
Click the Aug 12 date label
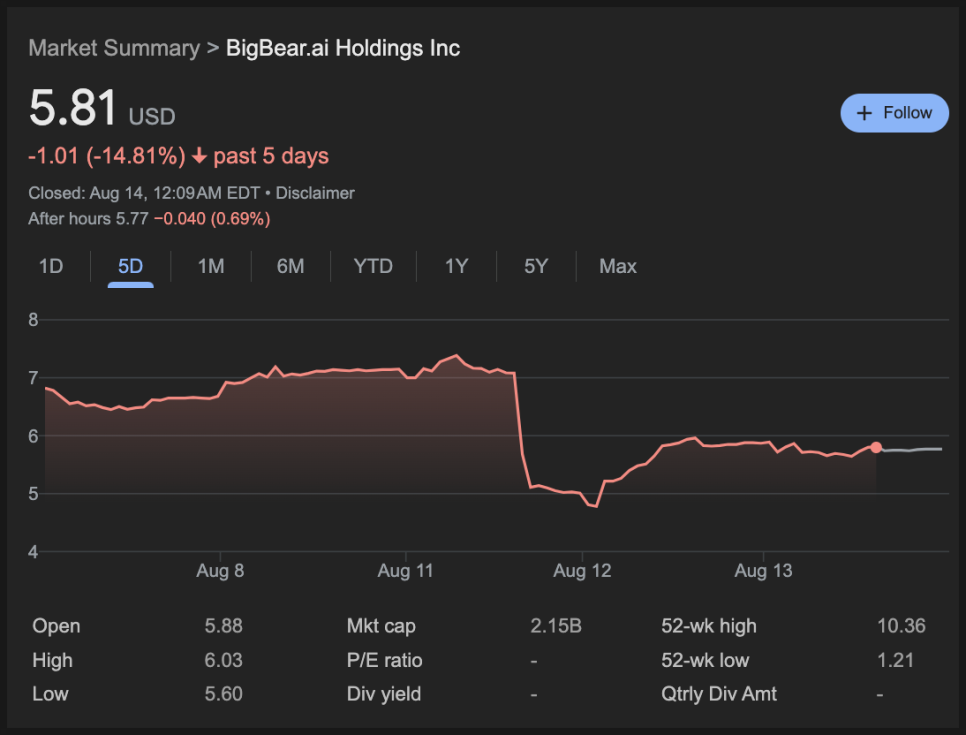tap(582, 571)
